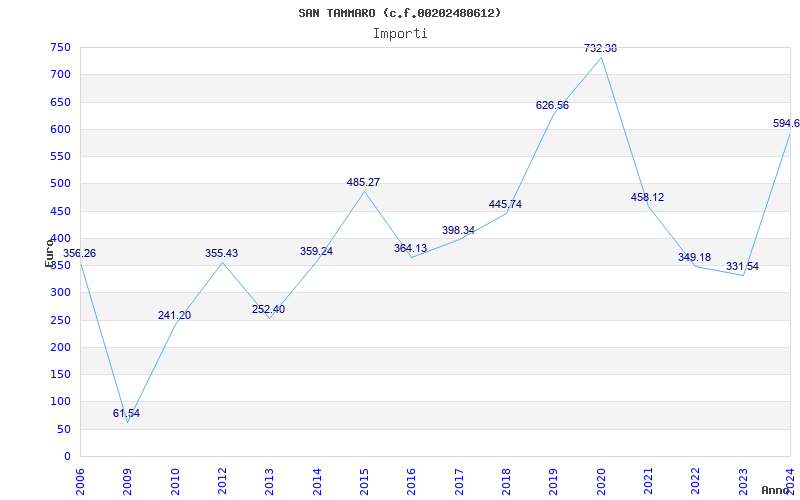
Task: Click the 500 y-axis tick label
Action: [x=60, y=184]
